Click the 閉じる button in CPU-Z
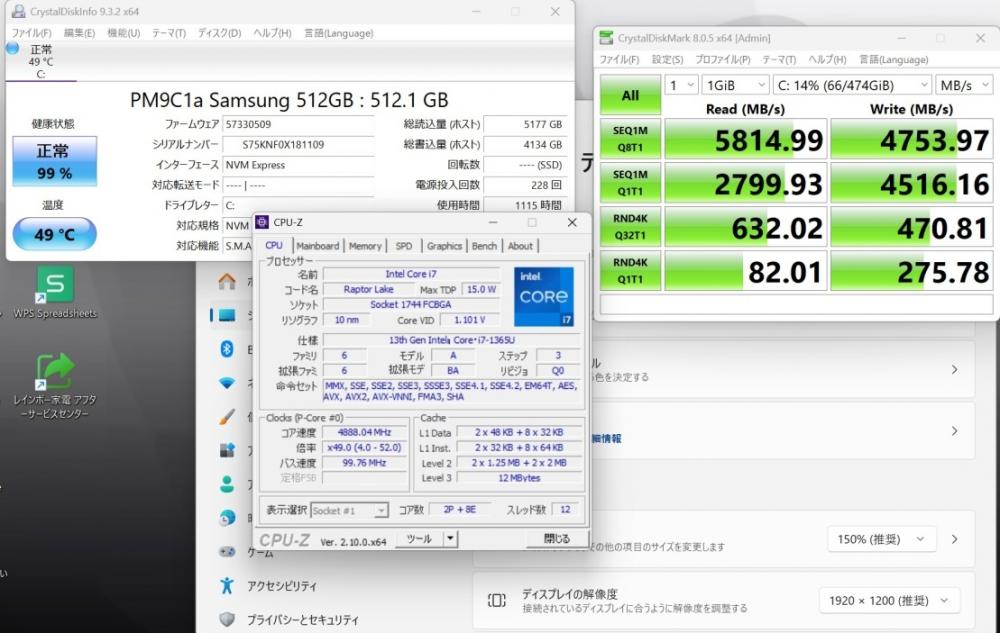The width and height of the screenshot is (1000, 633). click(x=556, y=539)
